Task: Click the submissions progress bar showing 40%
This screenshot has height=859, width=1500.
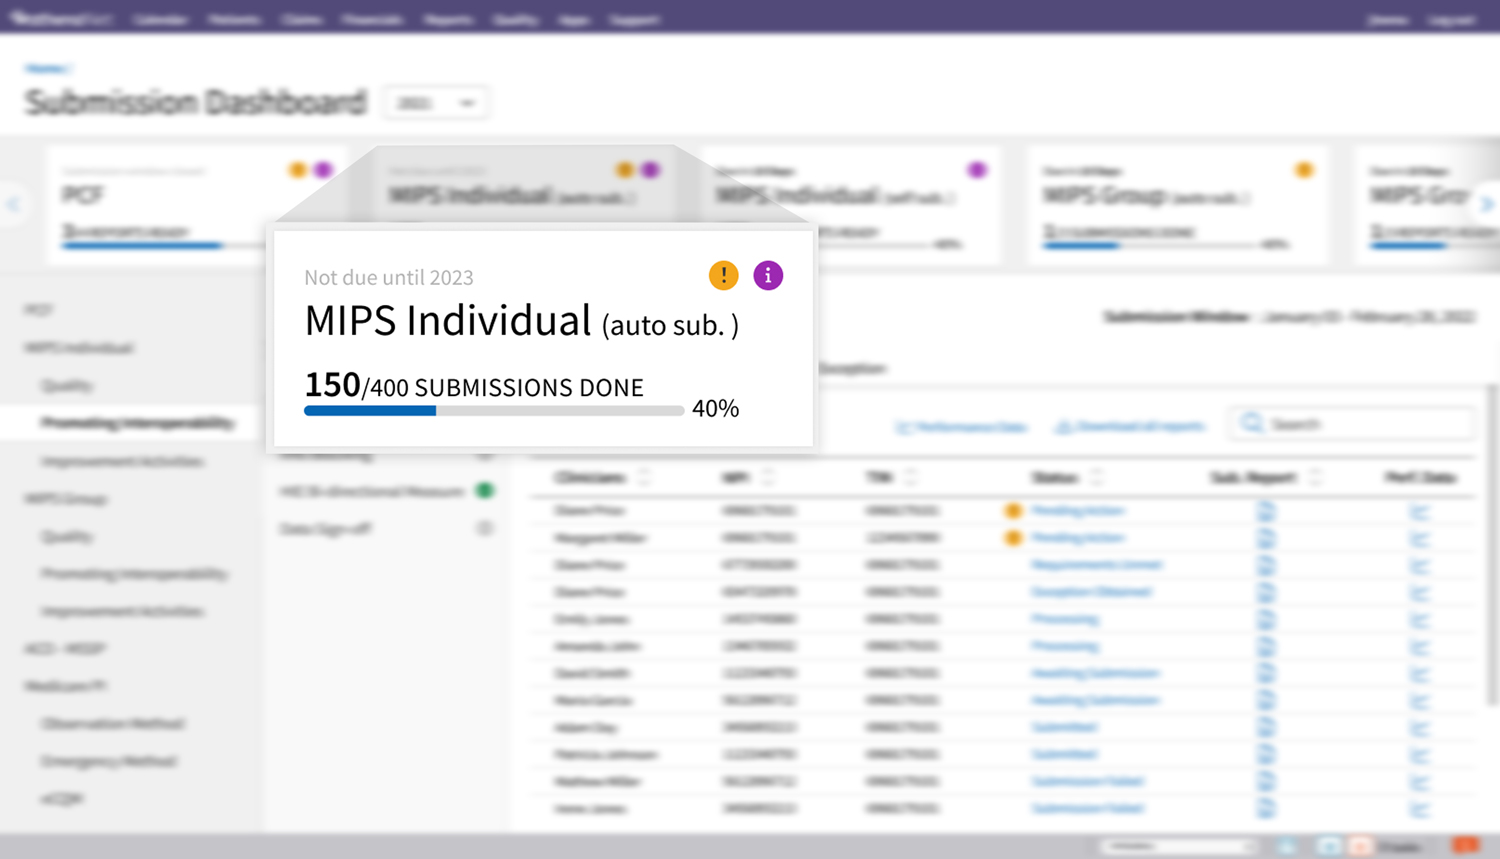Action: (494, 410)
